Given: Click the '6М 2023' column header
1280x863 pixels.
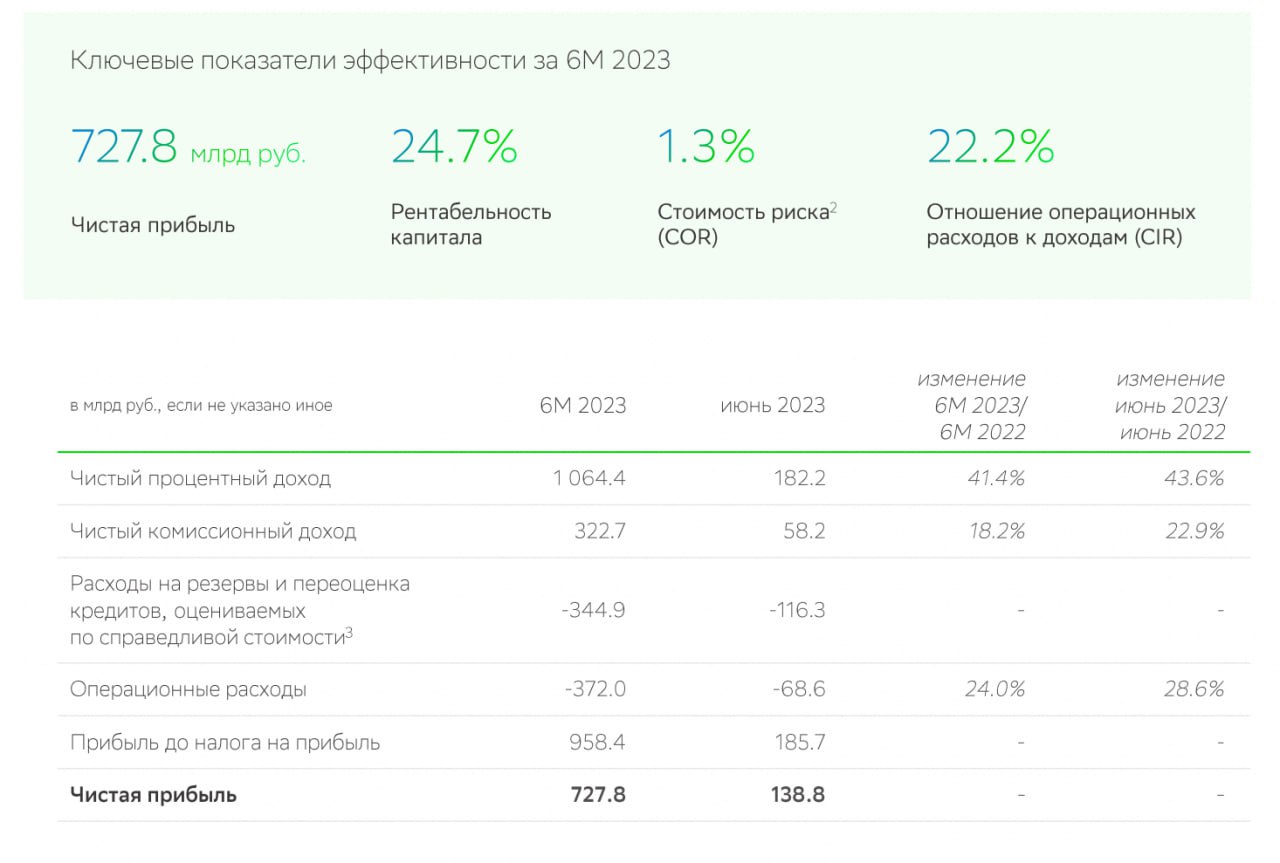Looking at the screenshot, I should tap(583, 405).
